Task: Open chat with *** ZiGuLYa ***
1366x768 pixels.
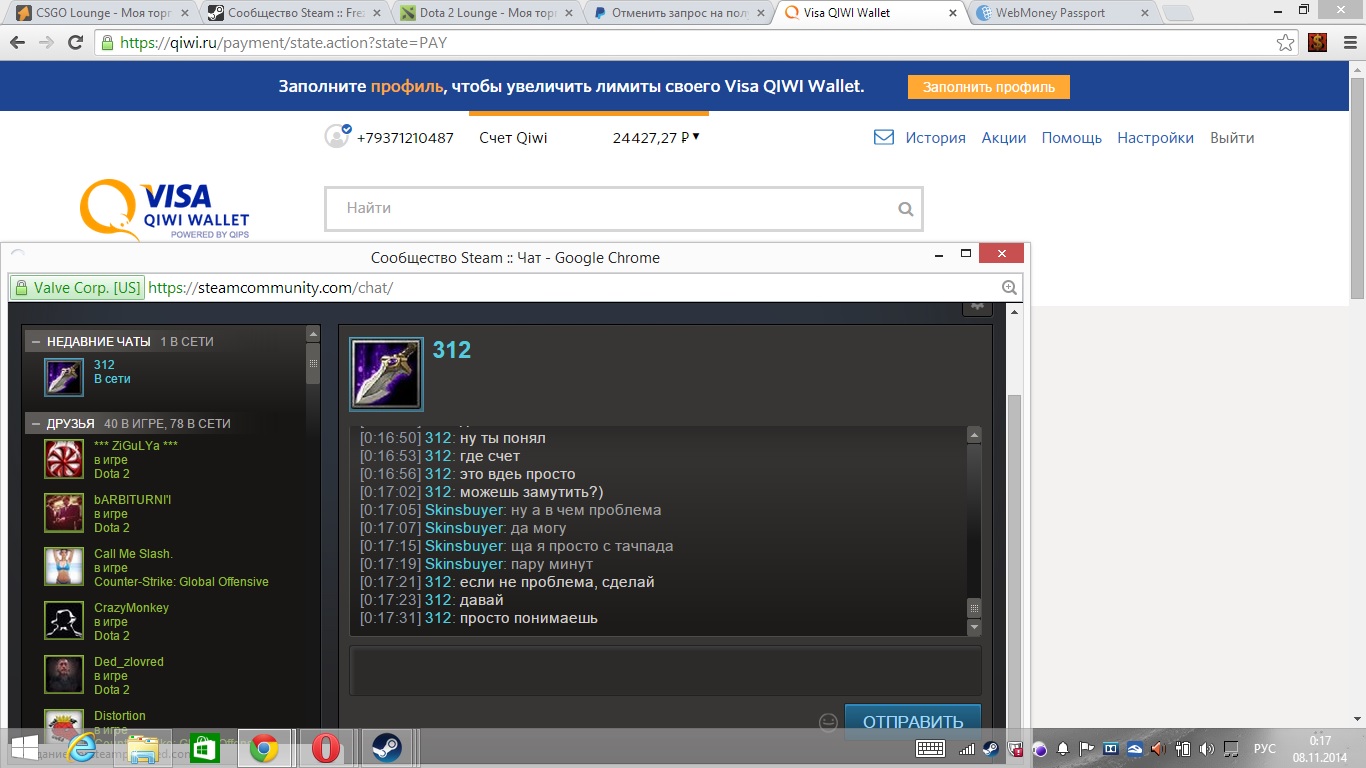Action: tap(166, 459)
